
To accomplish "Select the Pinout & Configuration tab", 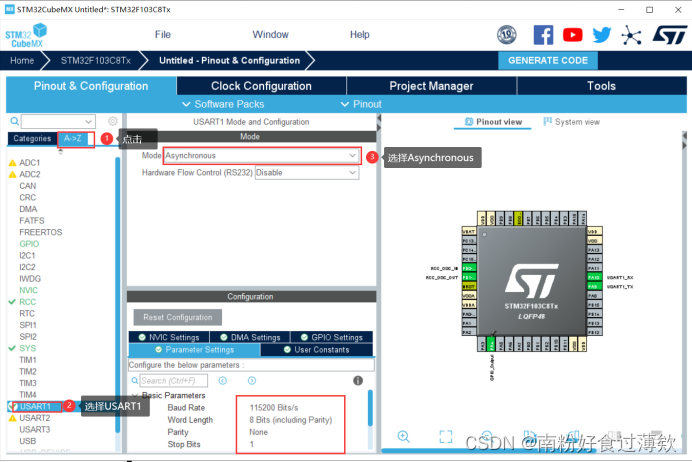I will 91,86.
